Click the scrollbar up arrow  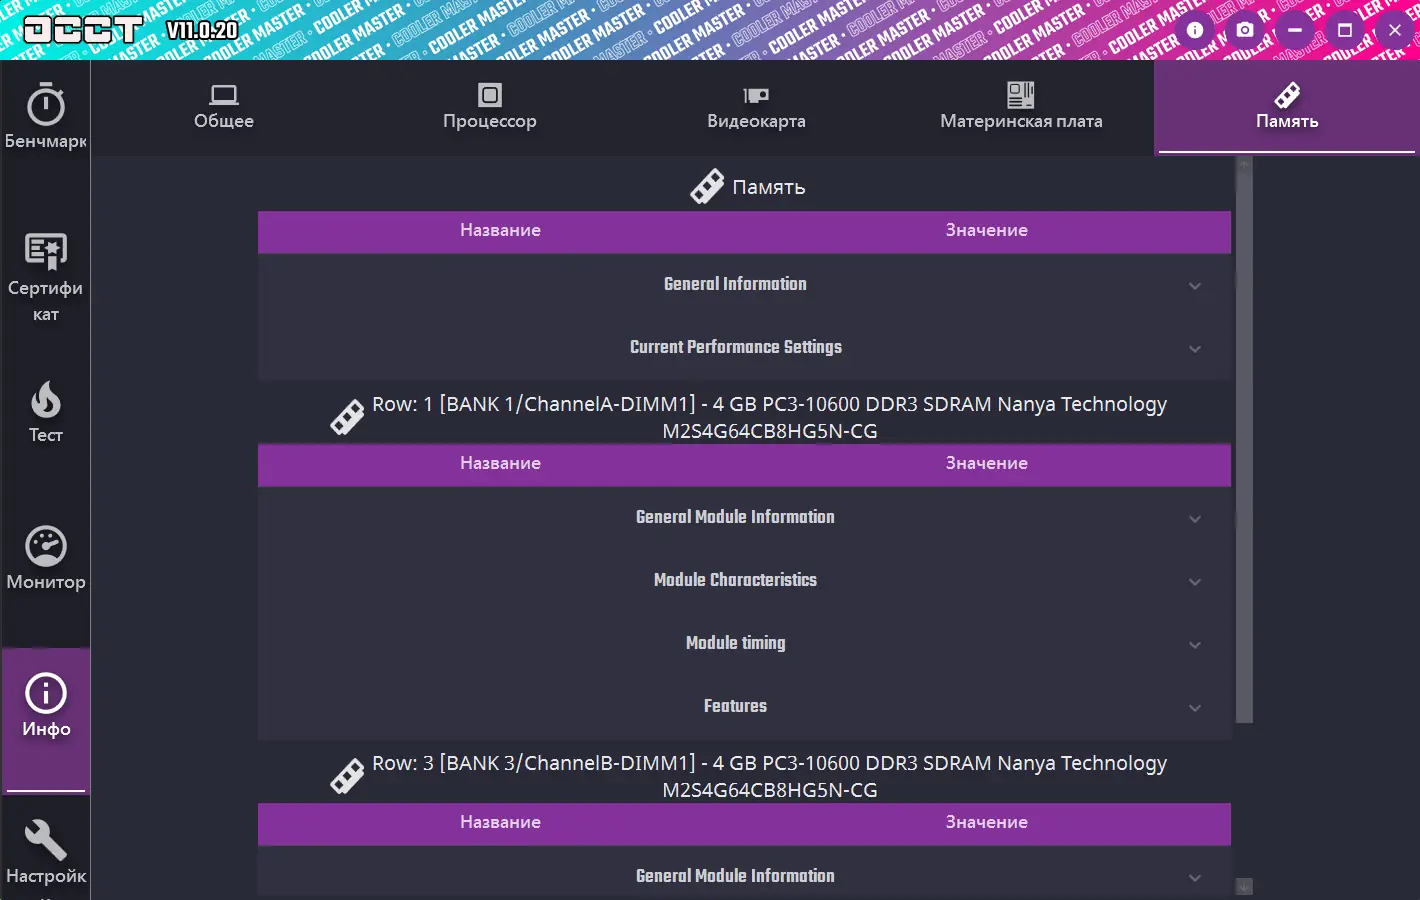[1244, 163]
